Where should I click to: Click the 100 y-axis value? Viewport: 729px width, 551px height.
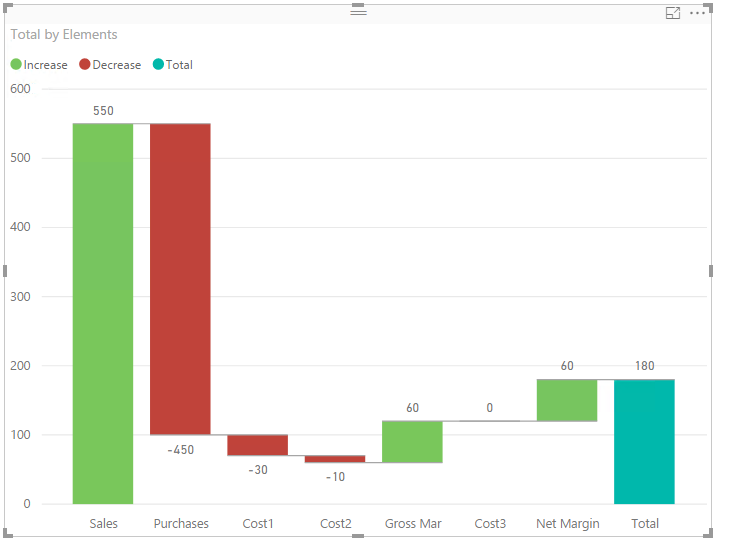coord(20,435)
